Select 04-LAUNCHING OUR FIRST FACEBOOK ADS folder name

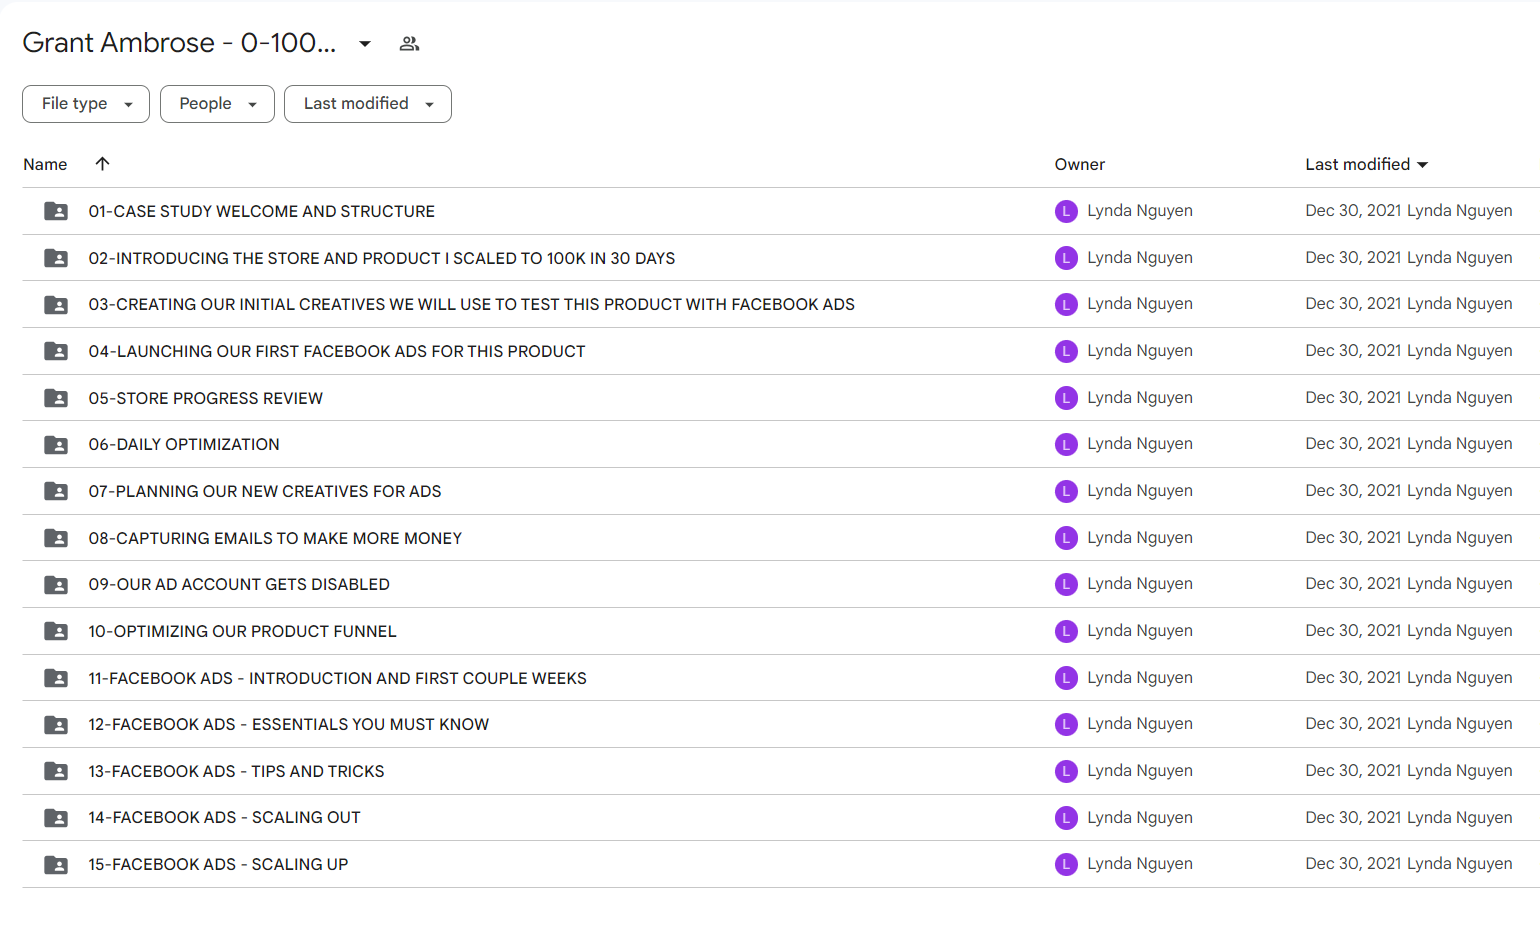click(x=337, y=351)
